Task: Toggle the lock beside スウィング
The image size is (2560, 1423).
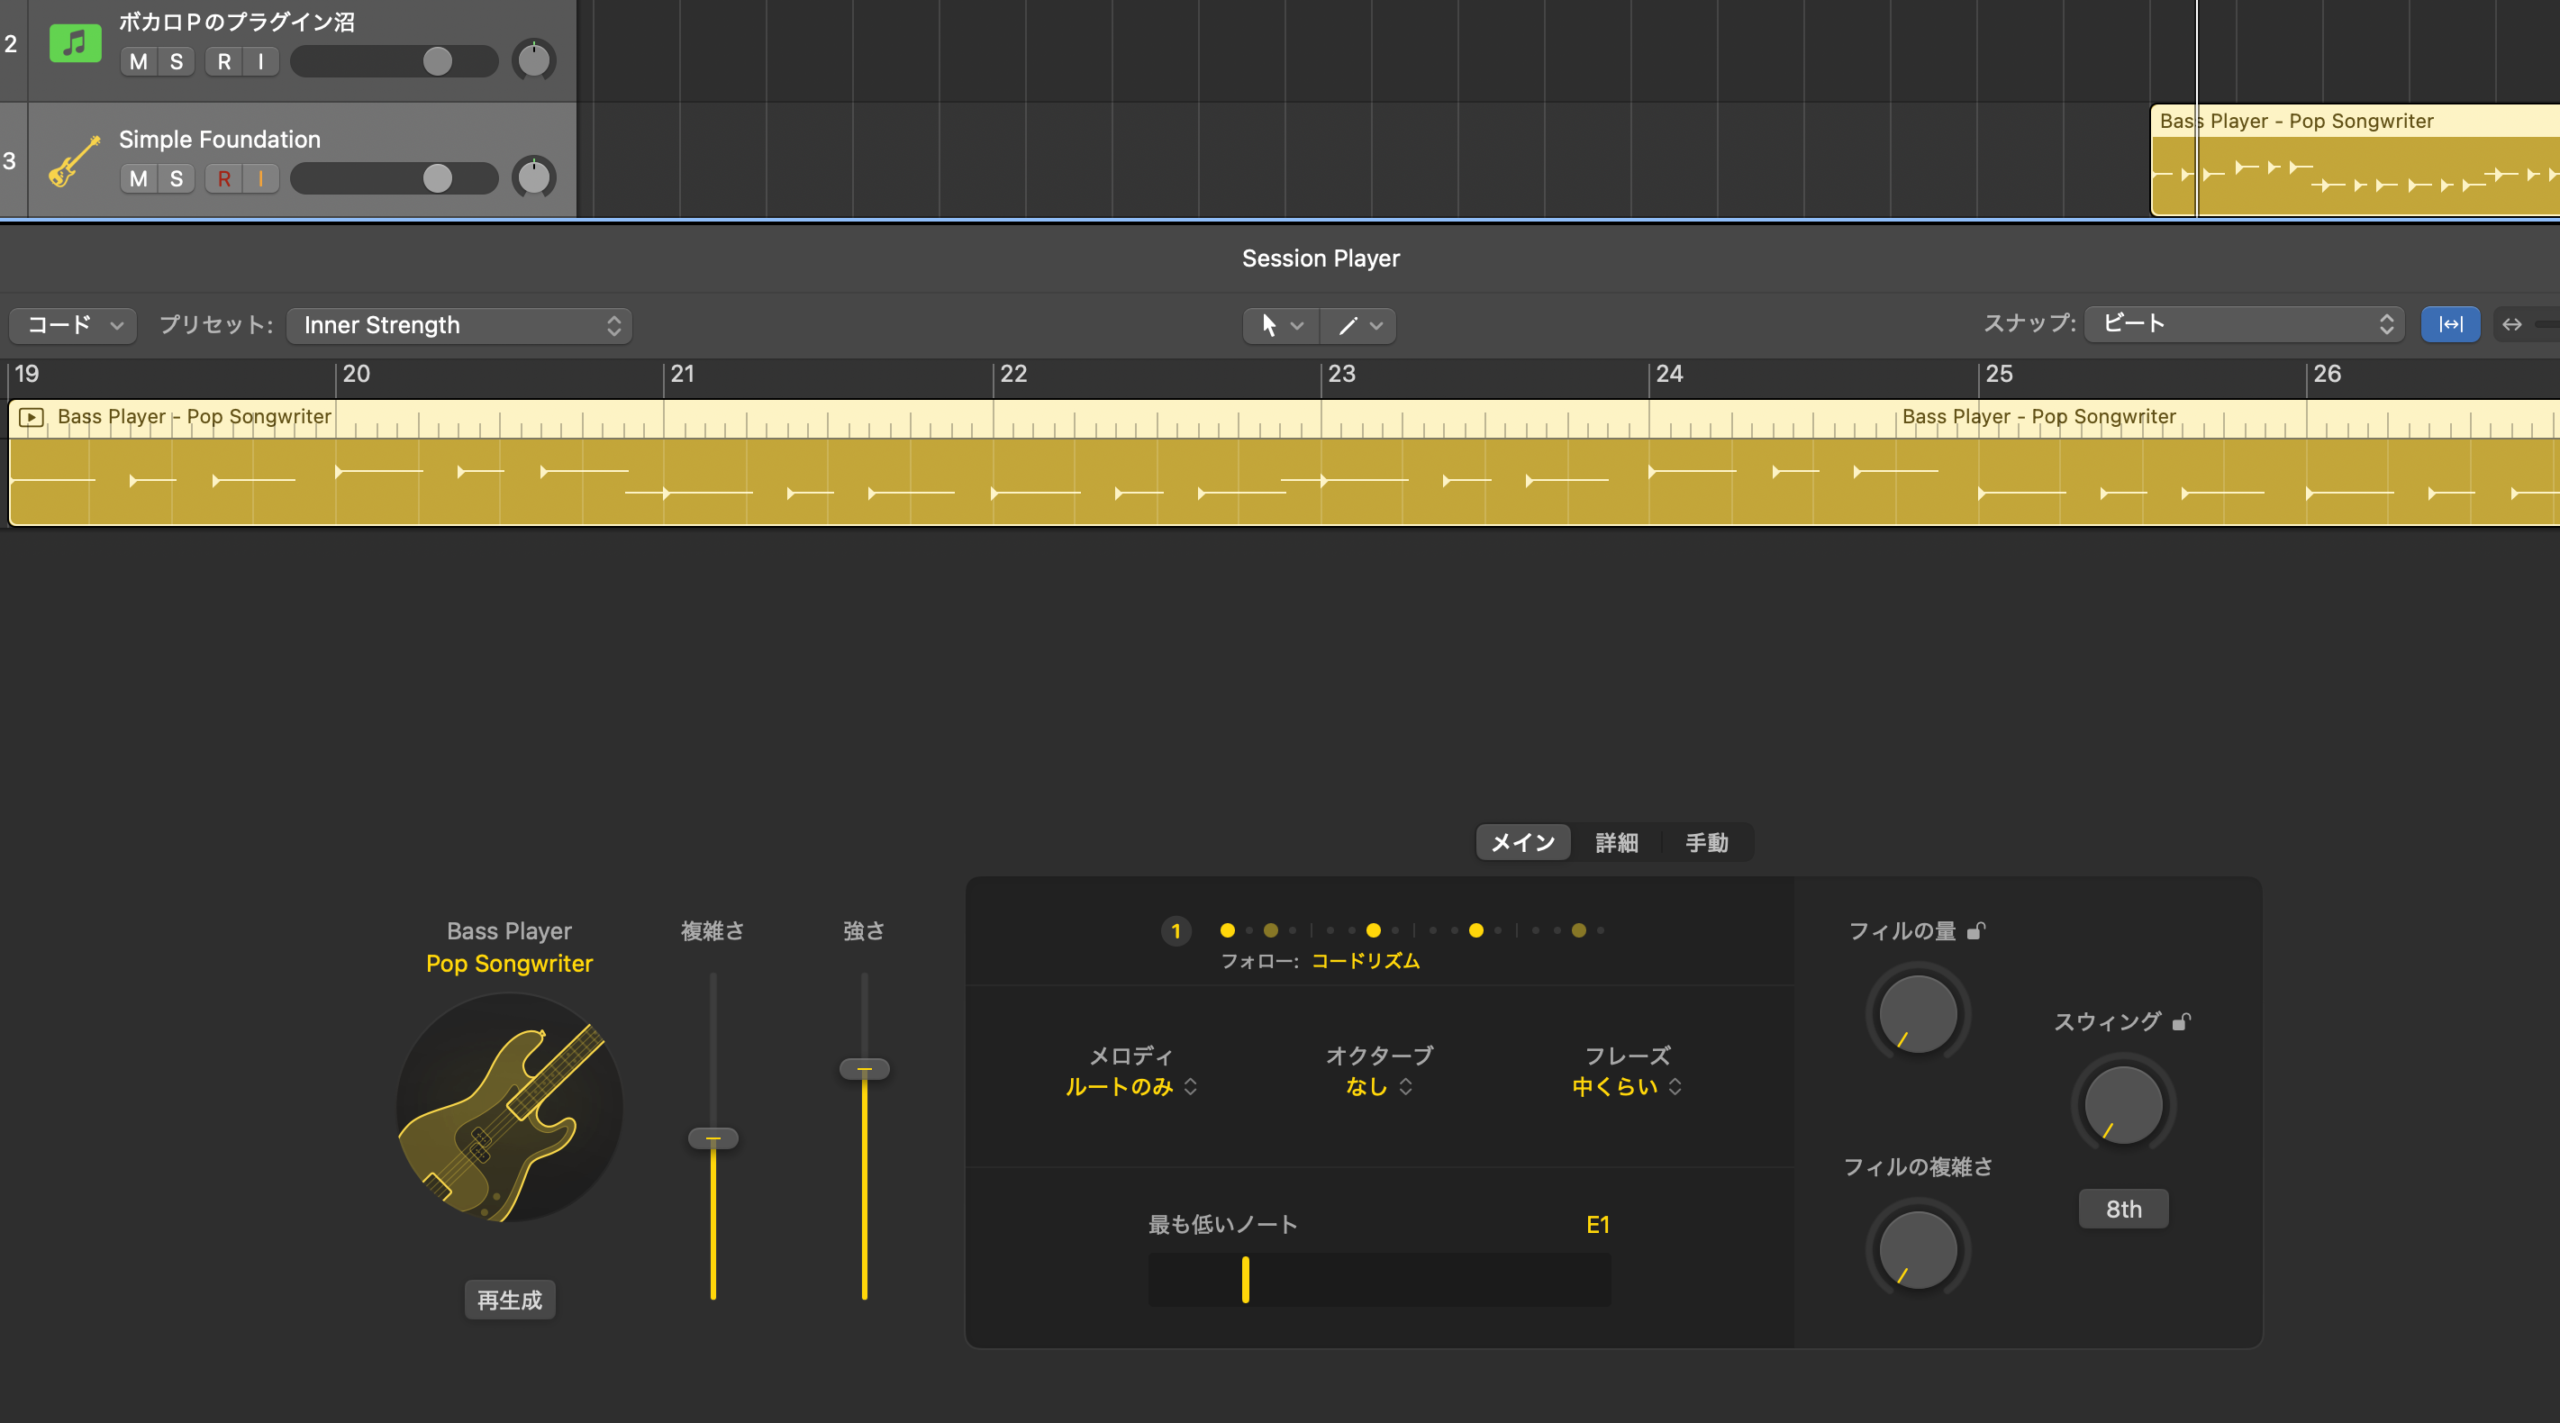Action: (x=2181, y=1021)
